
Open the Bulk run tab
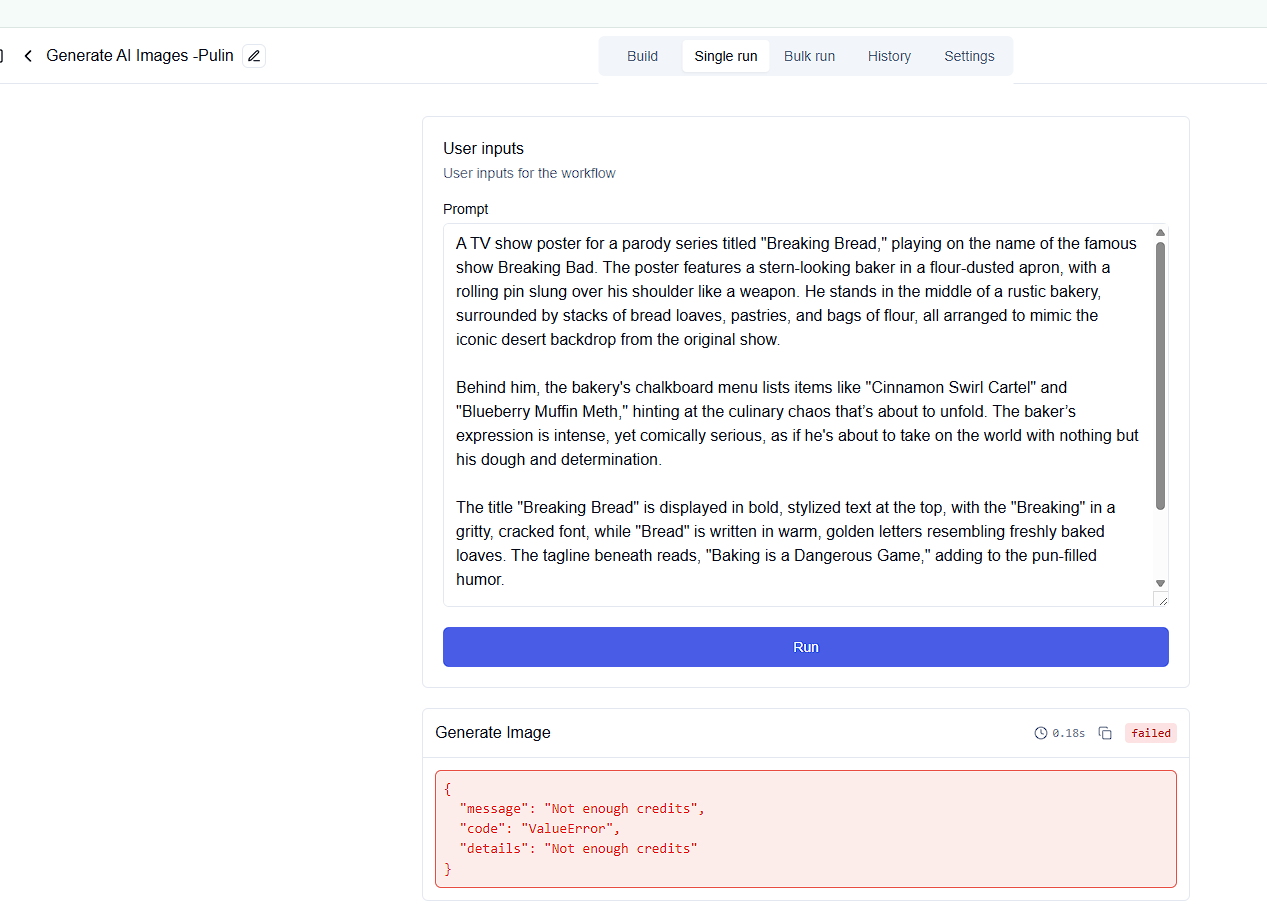click(x=809, y=56)
